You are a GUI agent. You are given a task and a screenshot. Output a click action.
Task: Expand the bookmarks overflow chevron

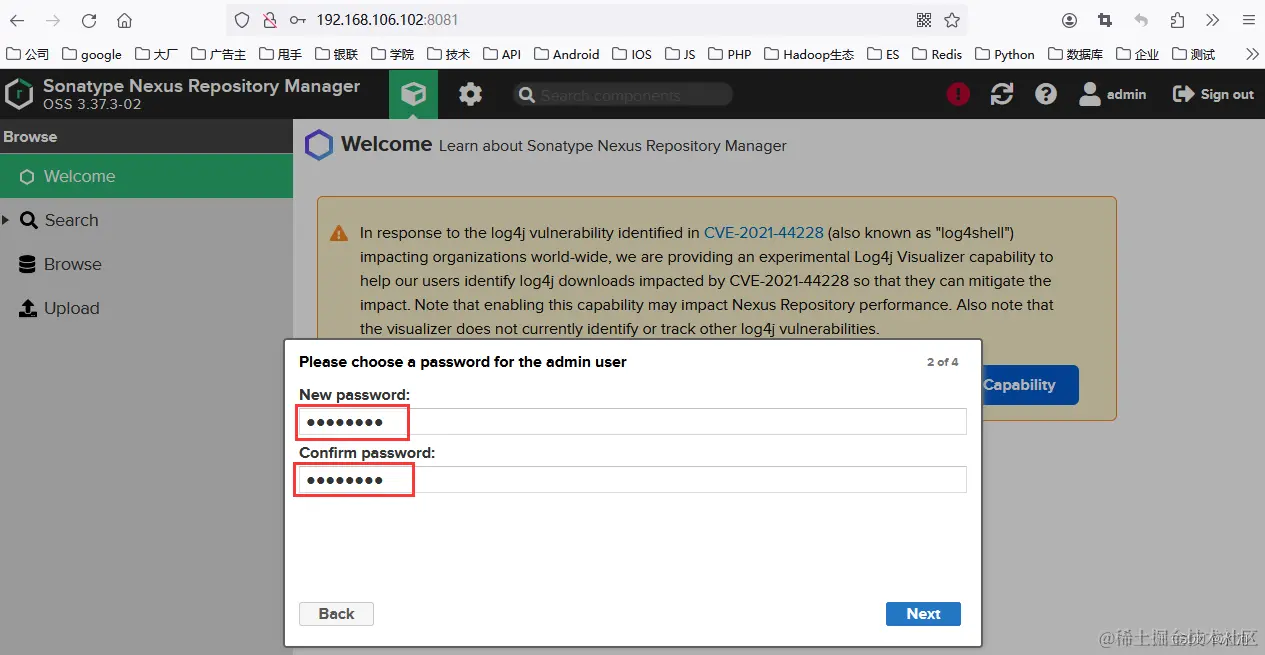pyautogui.click(x=1251, y=54)
